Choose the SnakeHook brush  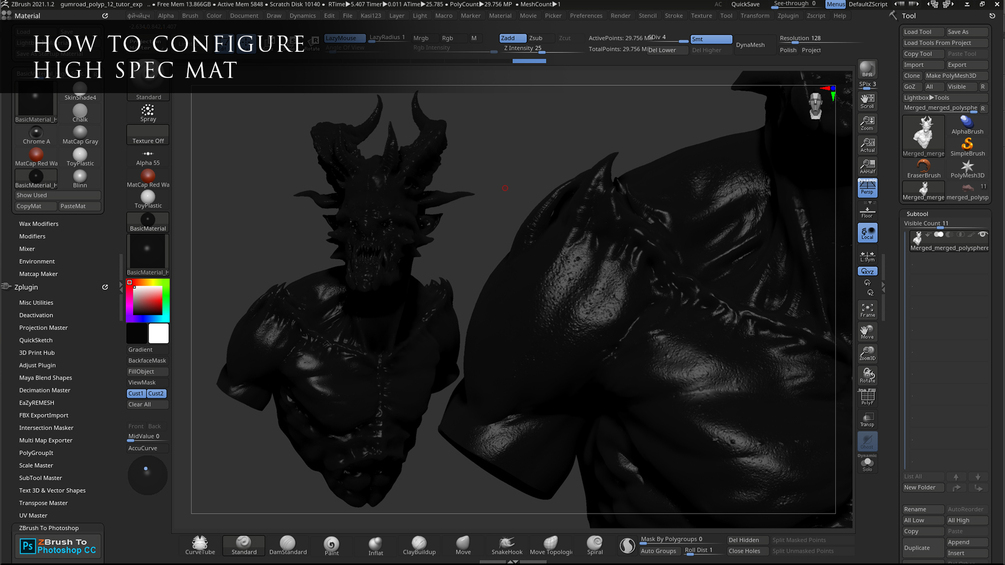507,544
